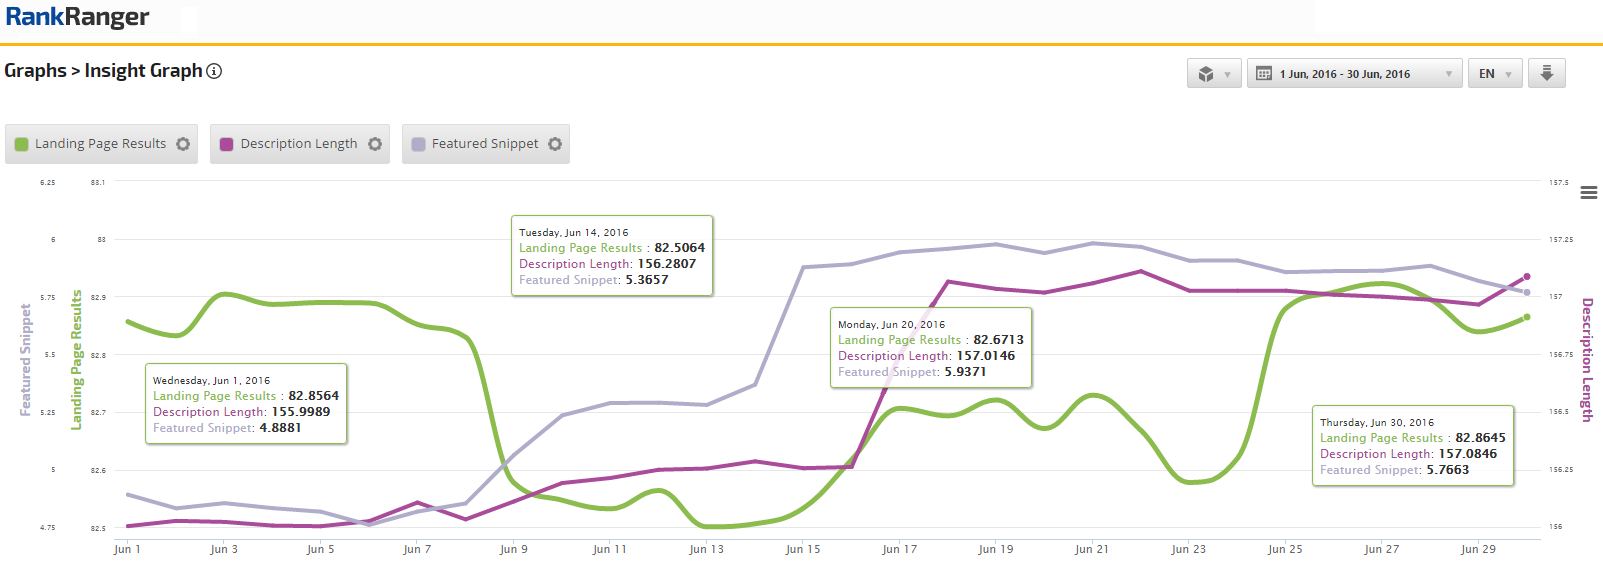This screenshot has width=1603, height=569.
Task: Click the Featured Snippet gear icon
Action: [x=555, y=144]
